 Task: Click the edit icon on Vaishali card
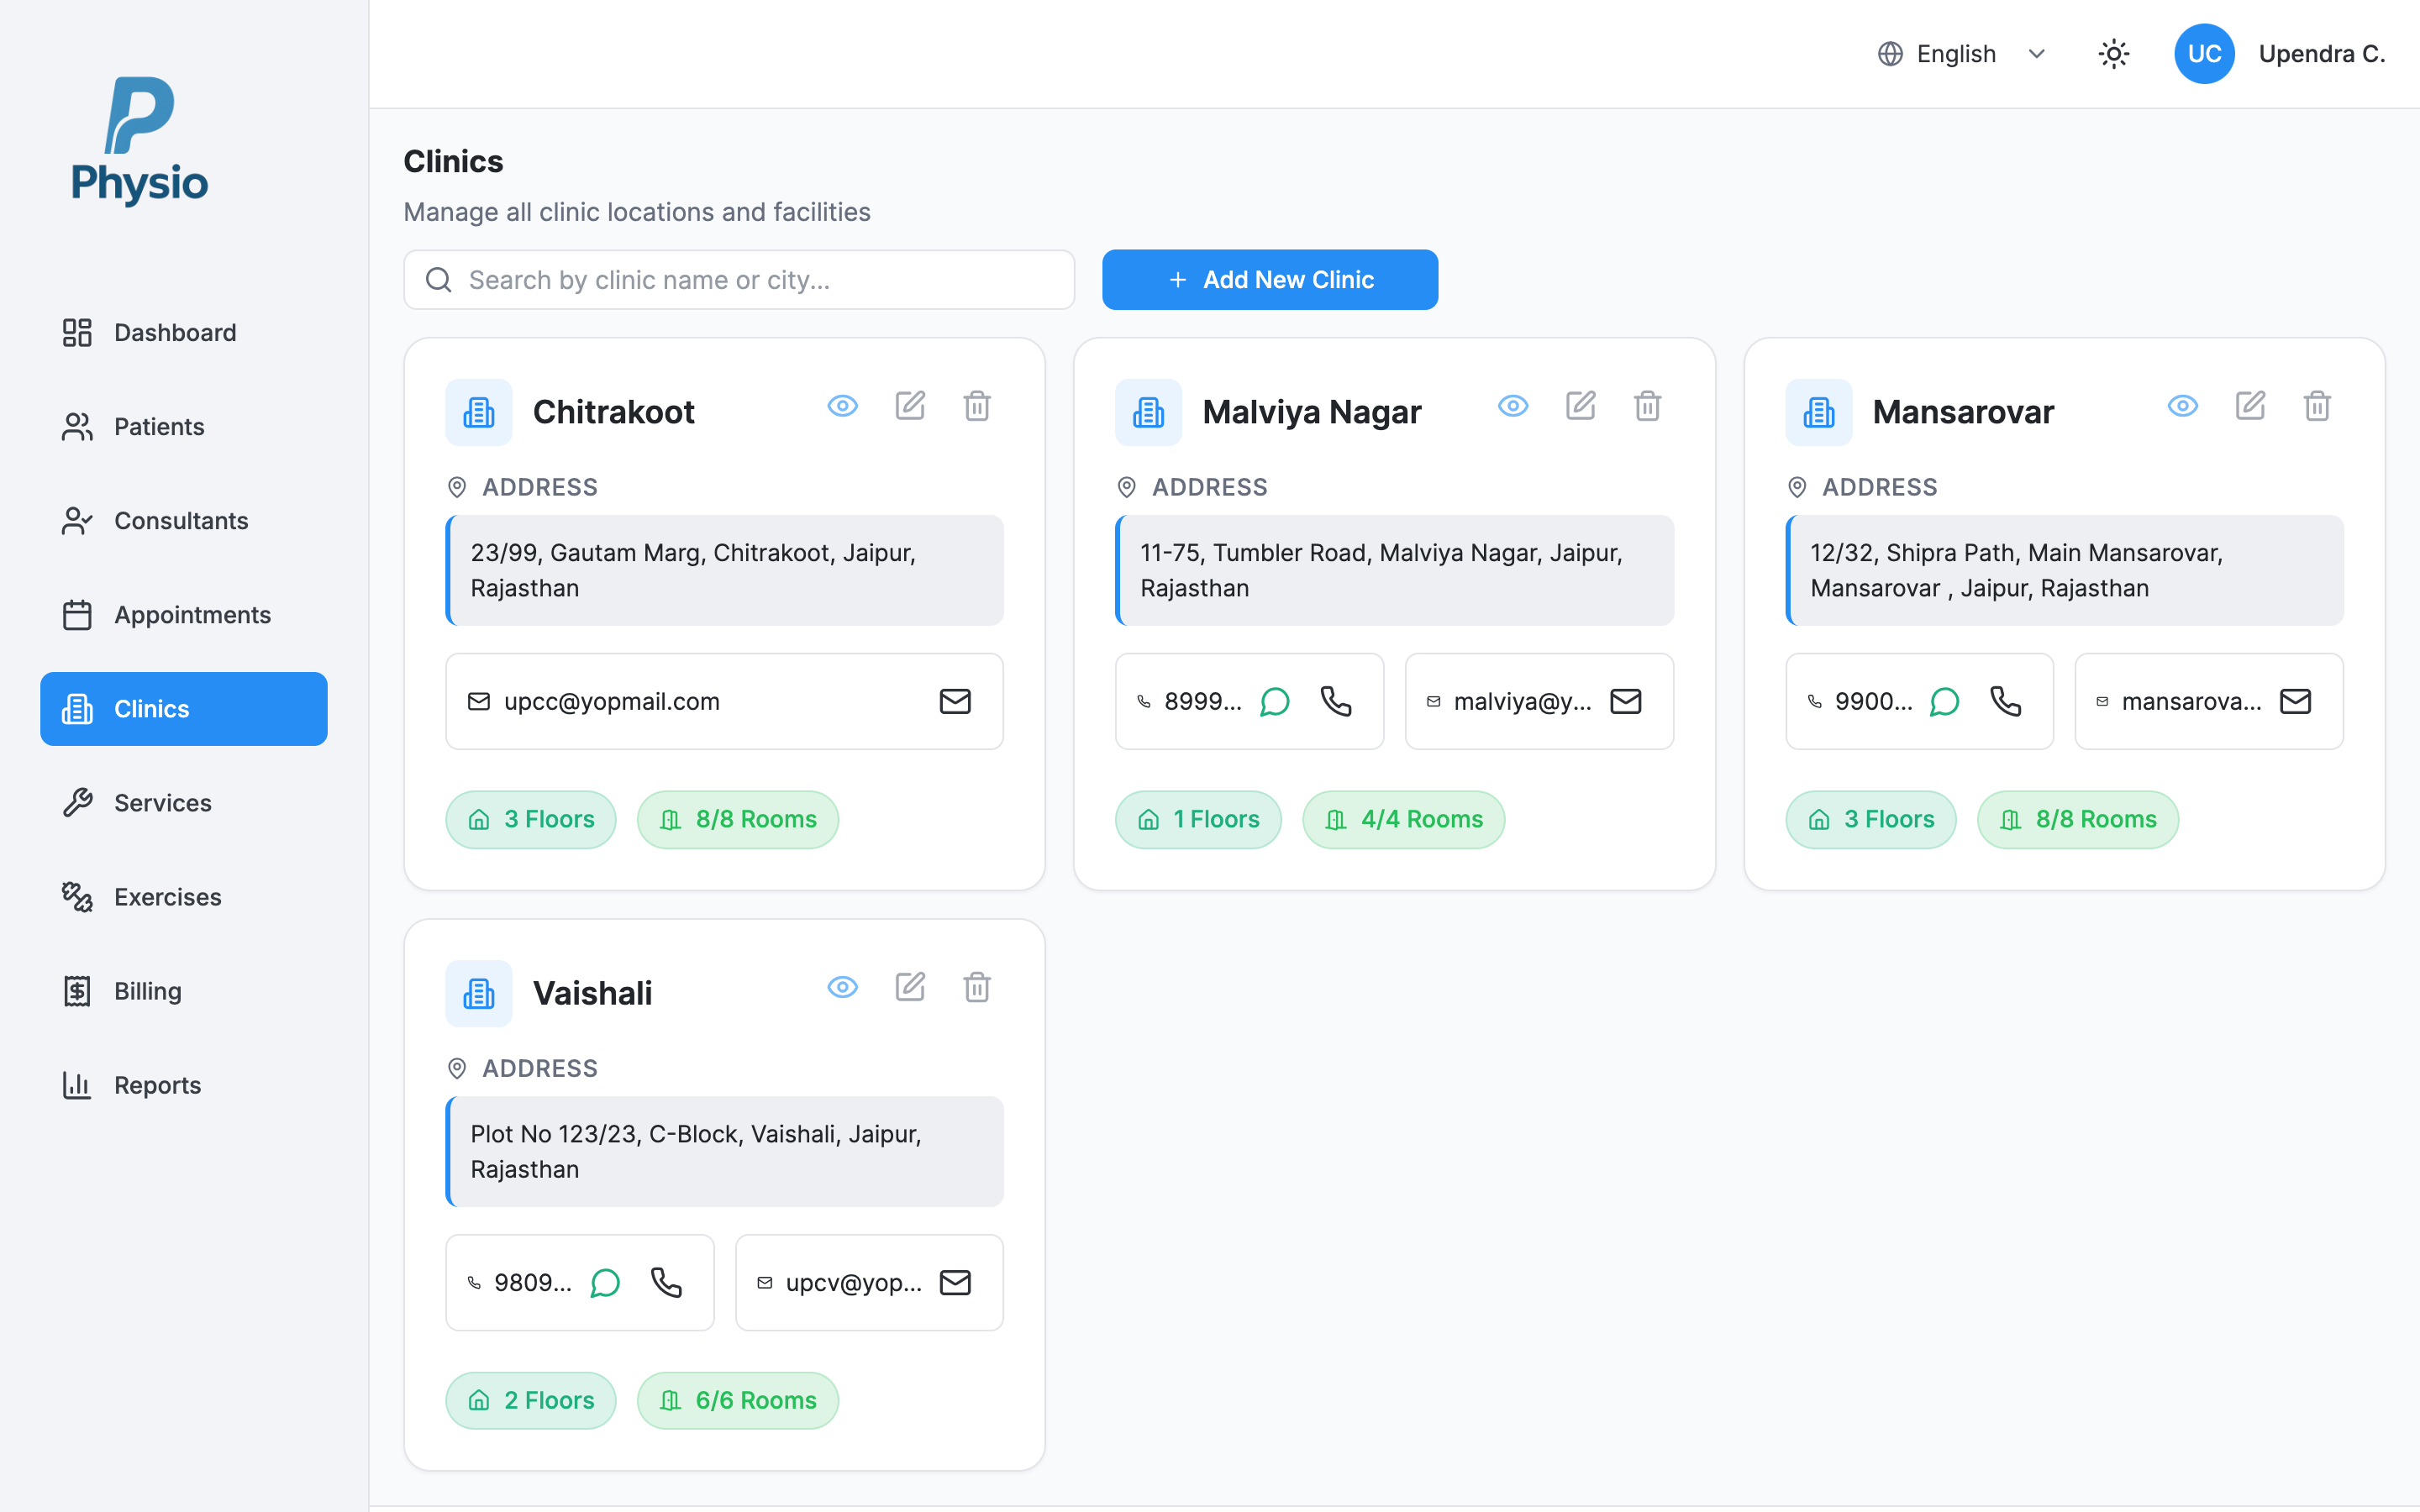(x=909, y=987)
